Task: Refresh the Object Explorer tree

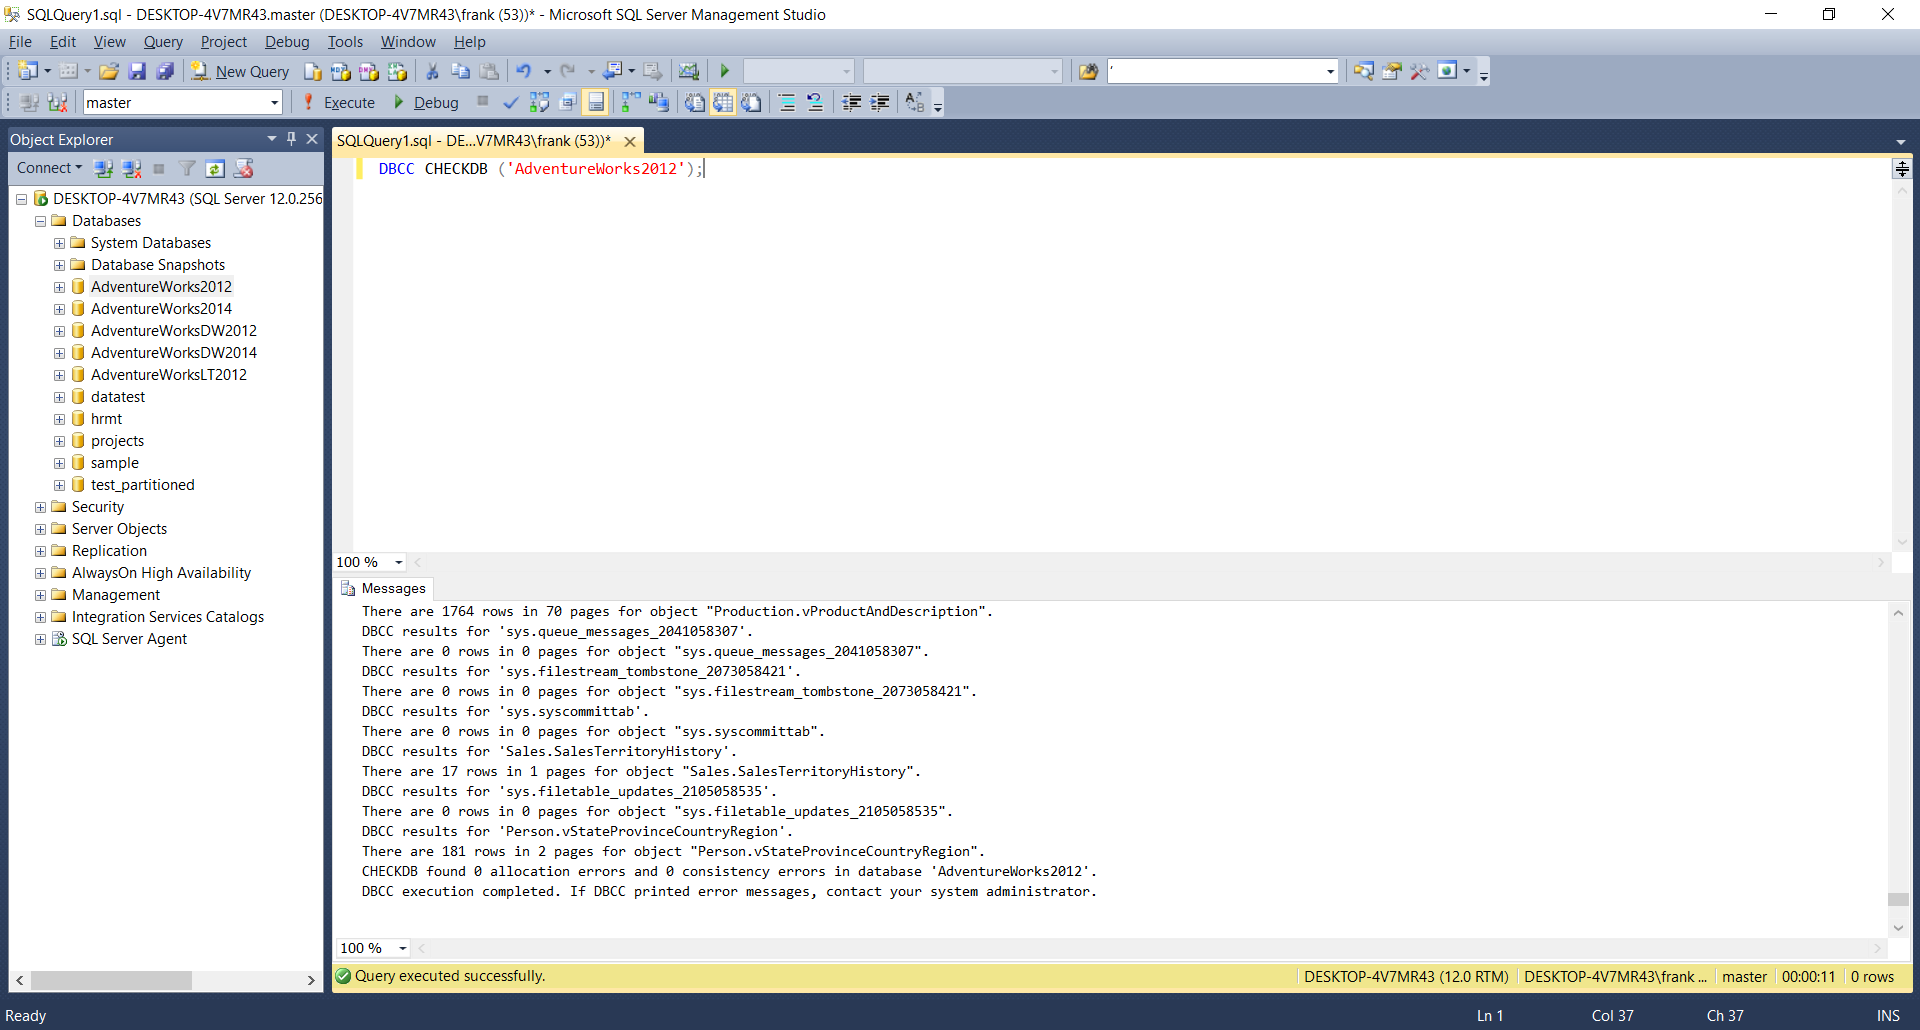Action: pyautogui.click(x=215, y=168)
